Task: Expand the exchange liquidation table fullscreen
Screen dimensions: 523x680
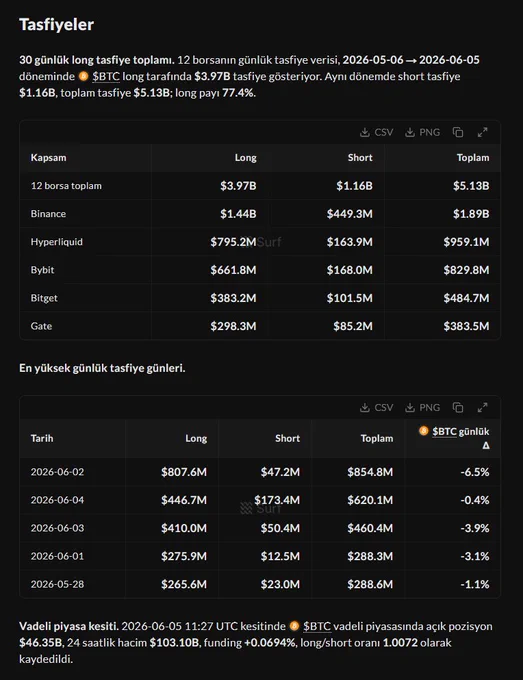Action: click(x=482, y=132)
